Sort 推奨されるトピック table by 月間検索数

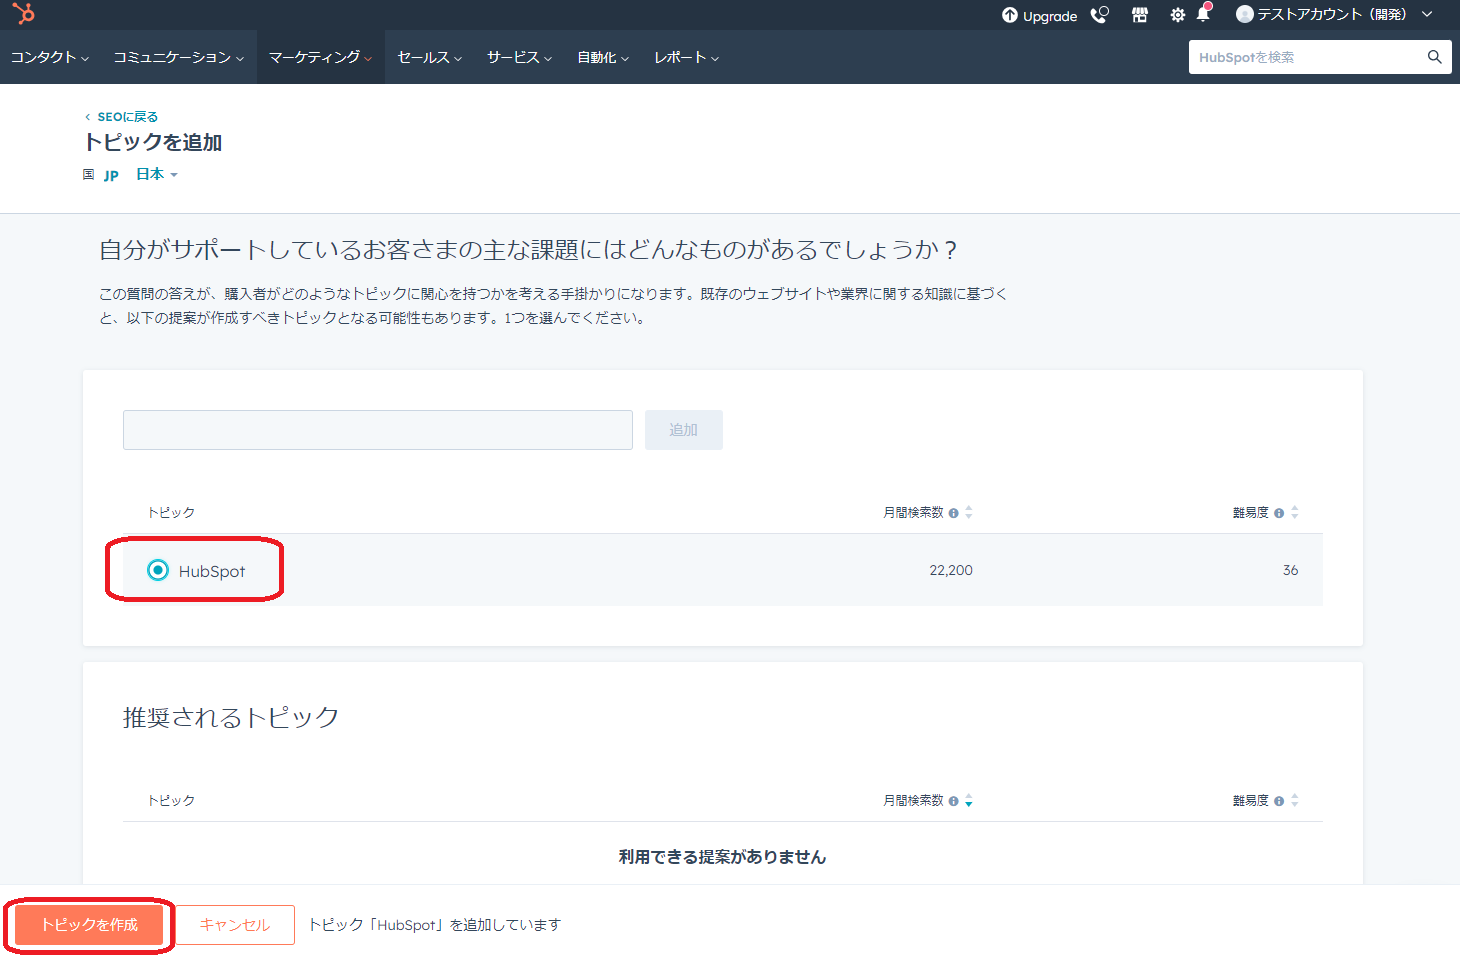click(969, 800)
